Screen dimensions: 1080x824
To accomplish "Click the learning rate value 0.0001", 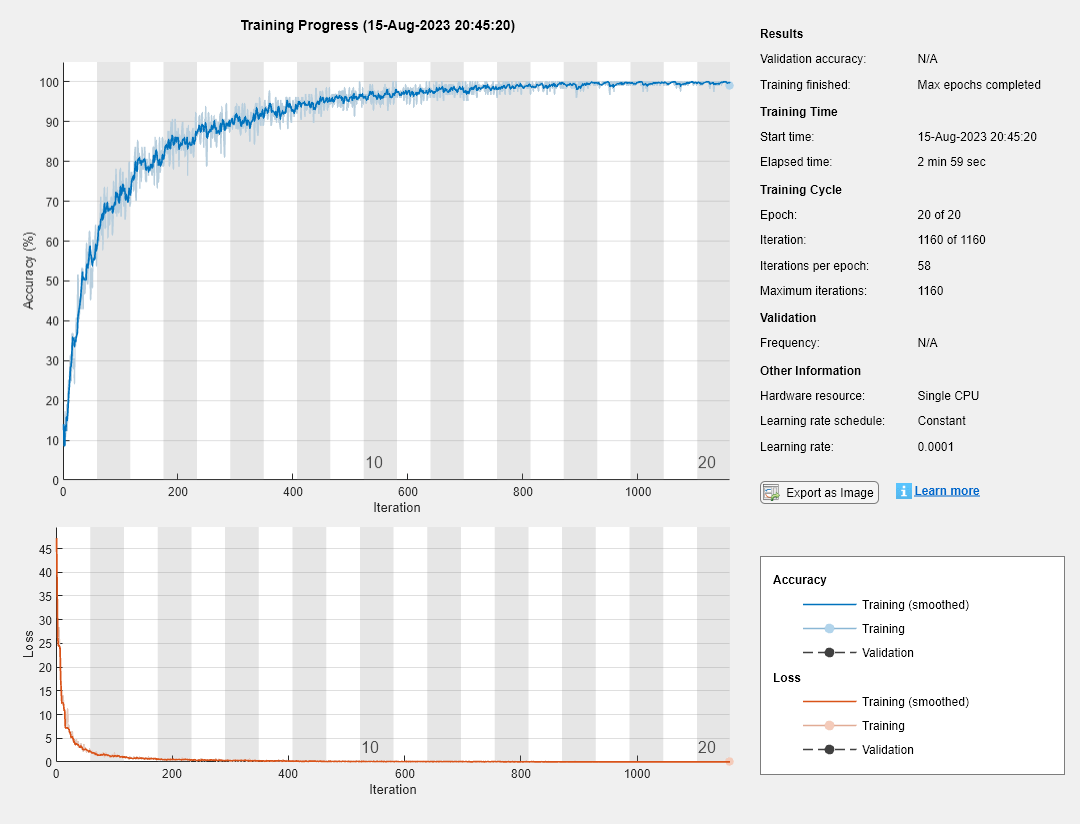I will pyautogui.click(x=935, y=447).
